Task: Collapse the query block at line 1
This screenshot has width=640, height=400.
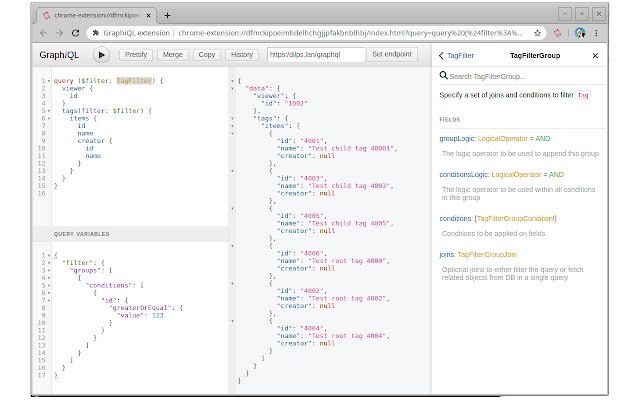Action: point(49,81)
